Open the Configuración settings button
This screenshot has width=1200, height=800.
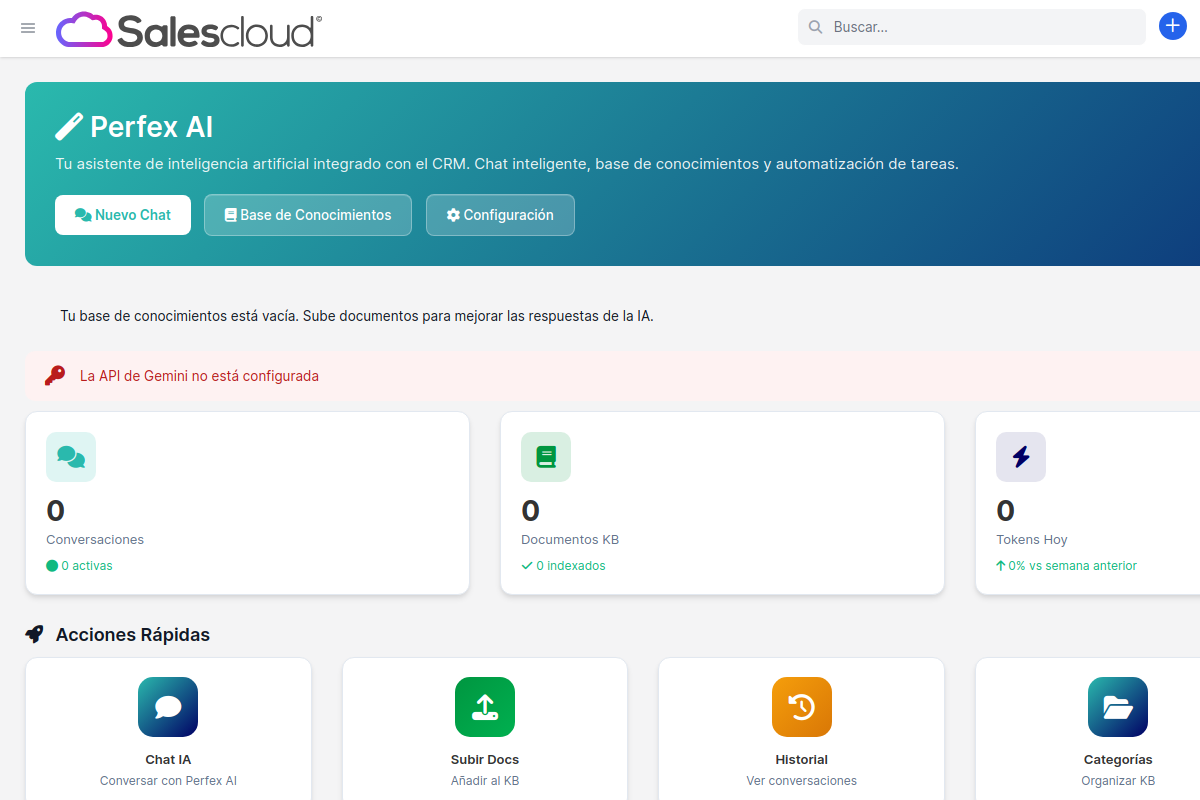[500, 215]
